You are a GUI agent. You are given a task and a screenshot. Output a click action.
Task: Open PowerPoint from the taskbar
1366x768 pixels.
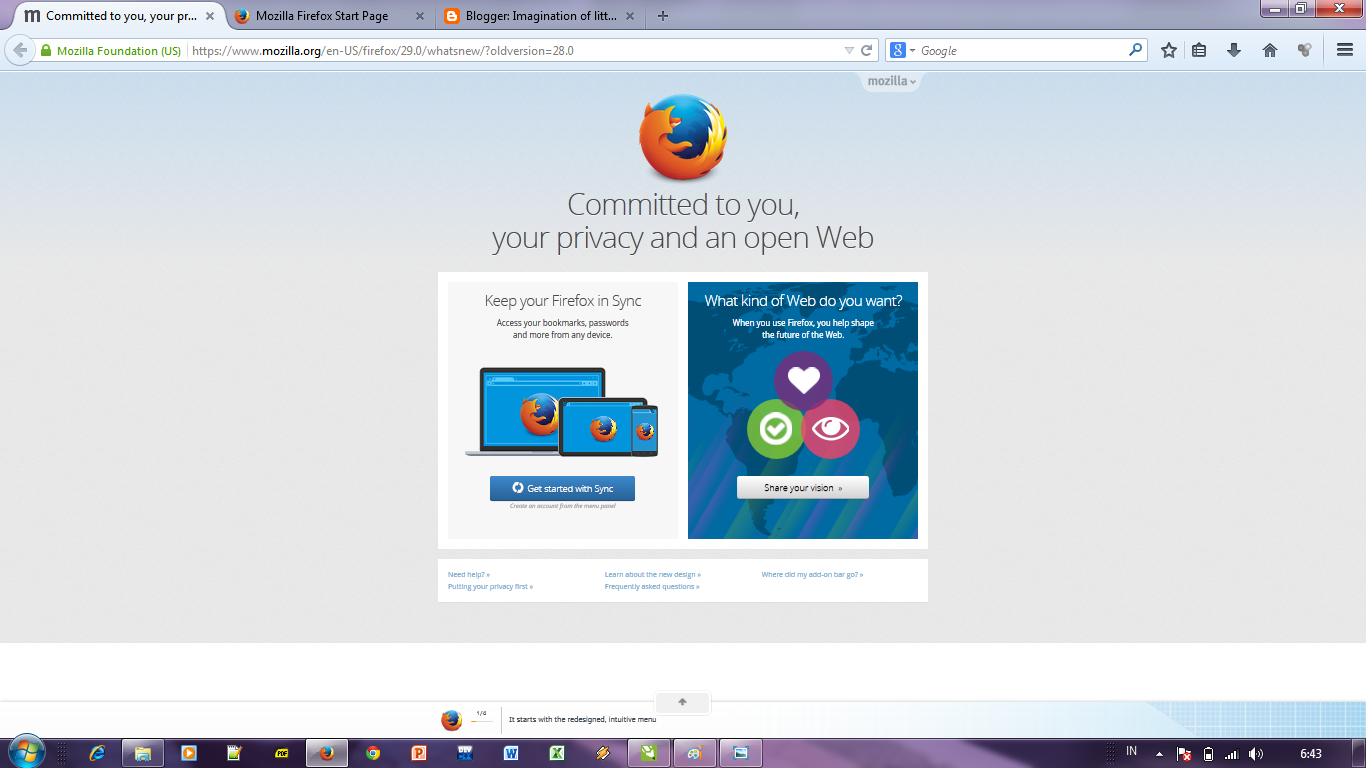tap(419, 753)
